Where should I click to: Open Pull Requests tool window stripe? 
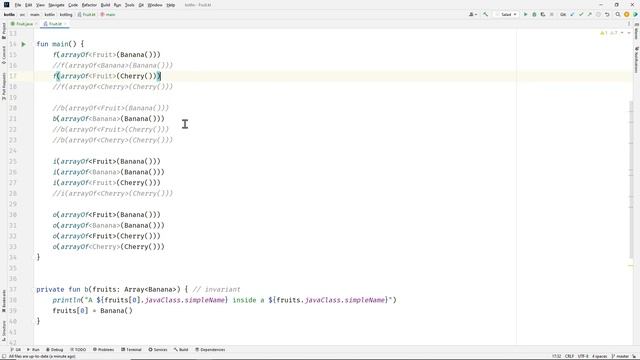pyautogui.click(x=4, y=86)
